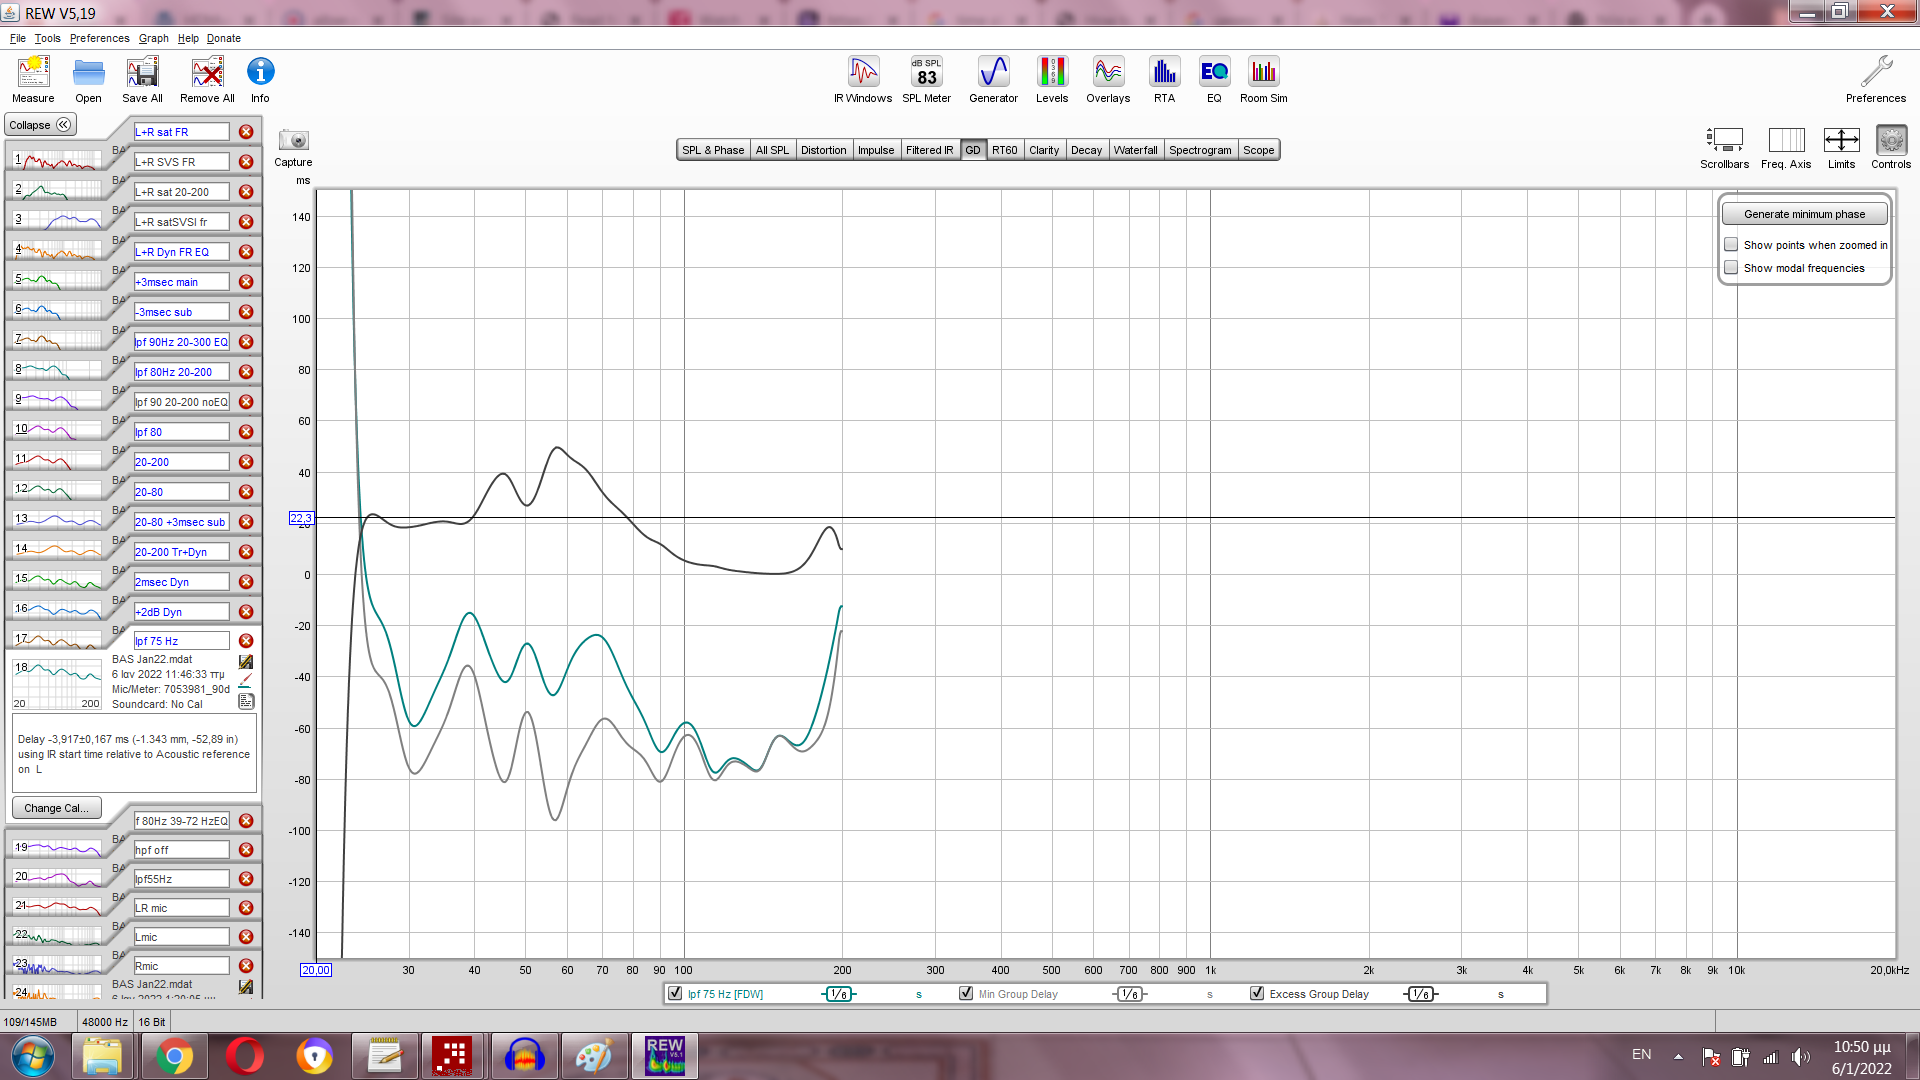The width and height of the screenshot is (1920, 1080).
Task: Switch to the Impulse tab
Action: 876,150
